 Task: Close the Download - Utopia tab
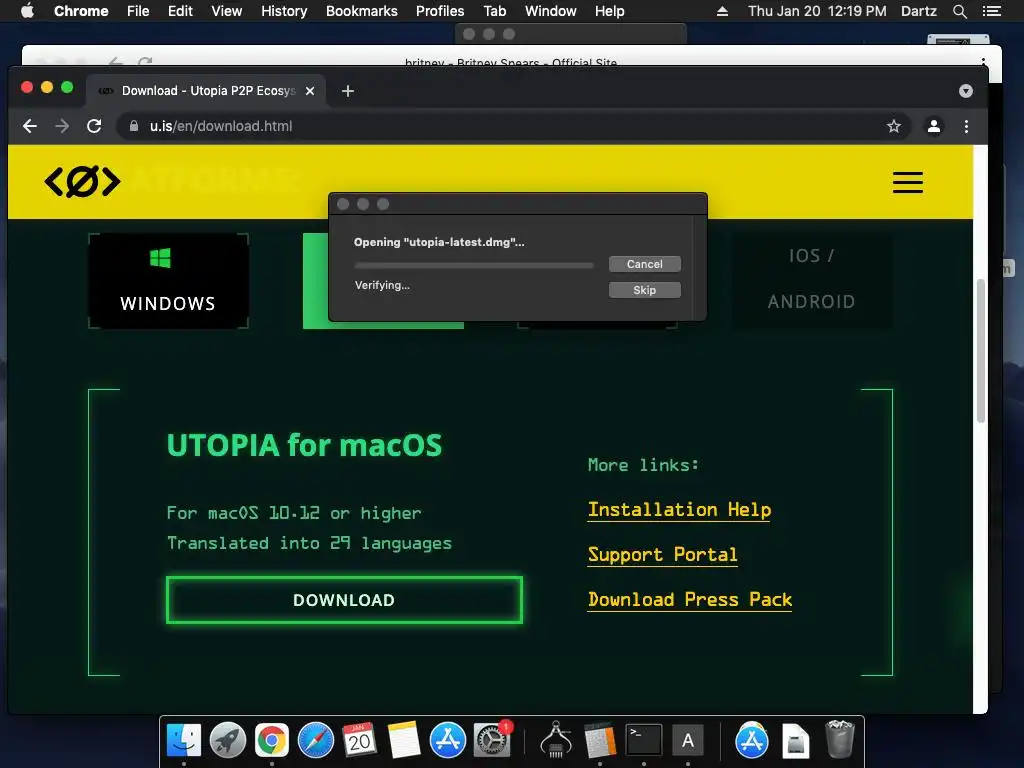tap(310, 91)
